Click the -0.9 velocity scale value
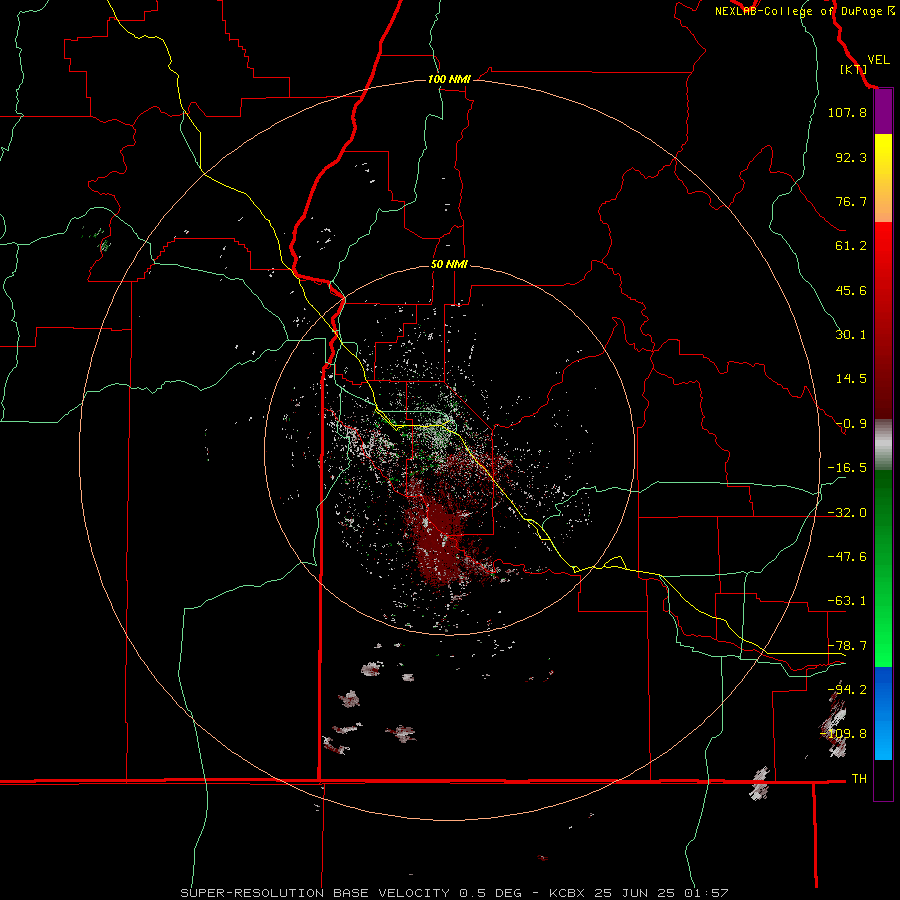900x900 pixels. click(x=851, y=424)
